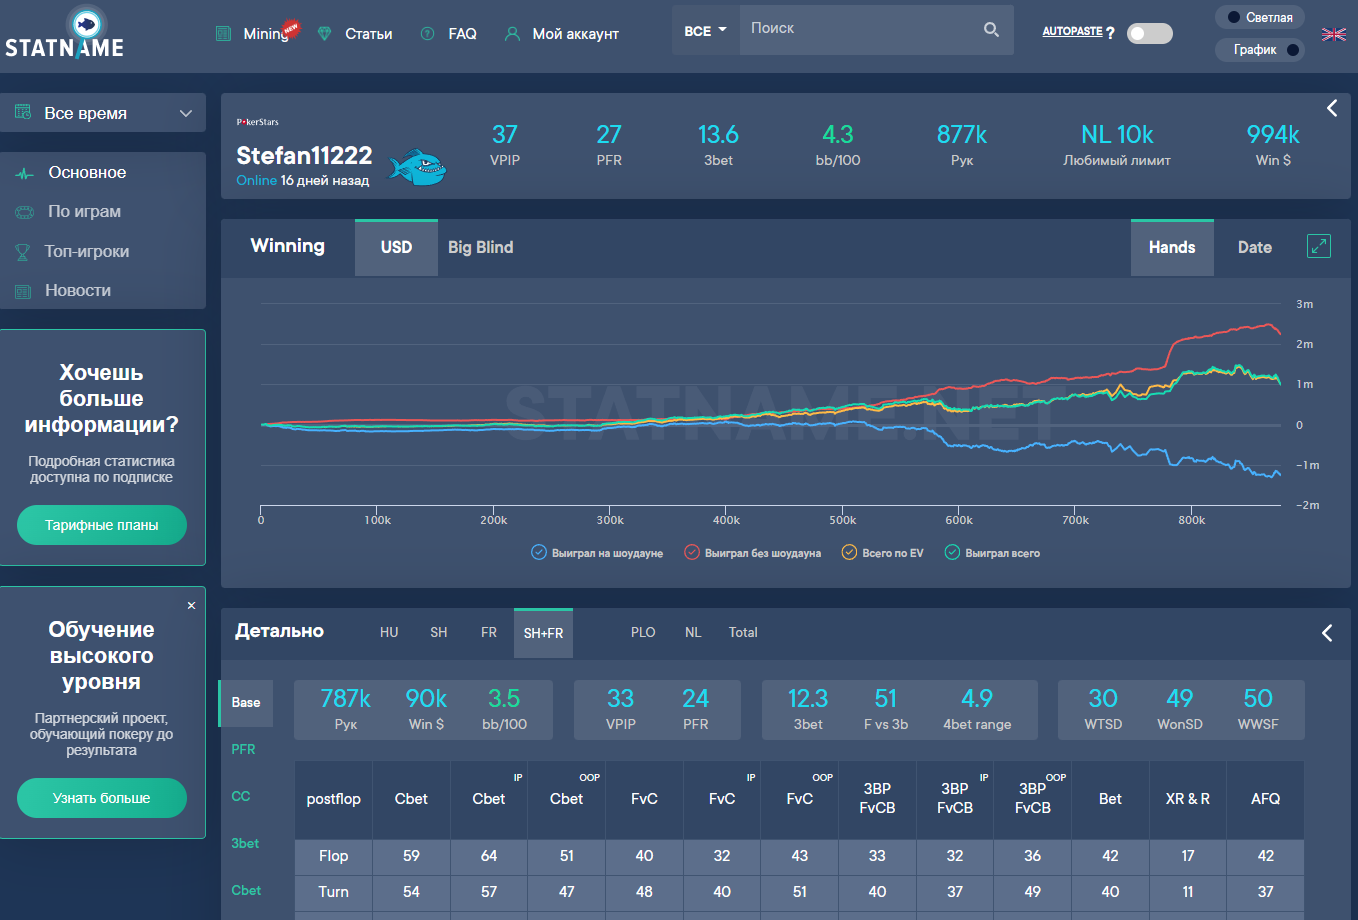1358x920 pixels.
Task: Open the PFR stats section
Action: (244, 749)
